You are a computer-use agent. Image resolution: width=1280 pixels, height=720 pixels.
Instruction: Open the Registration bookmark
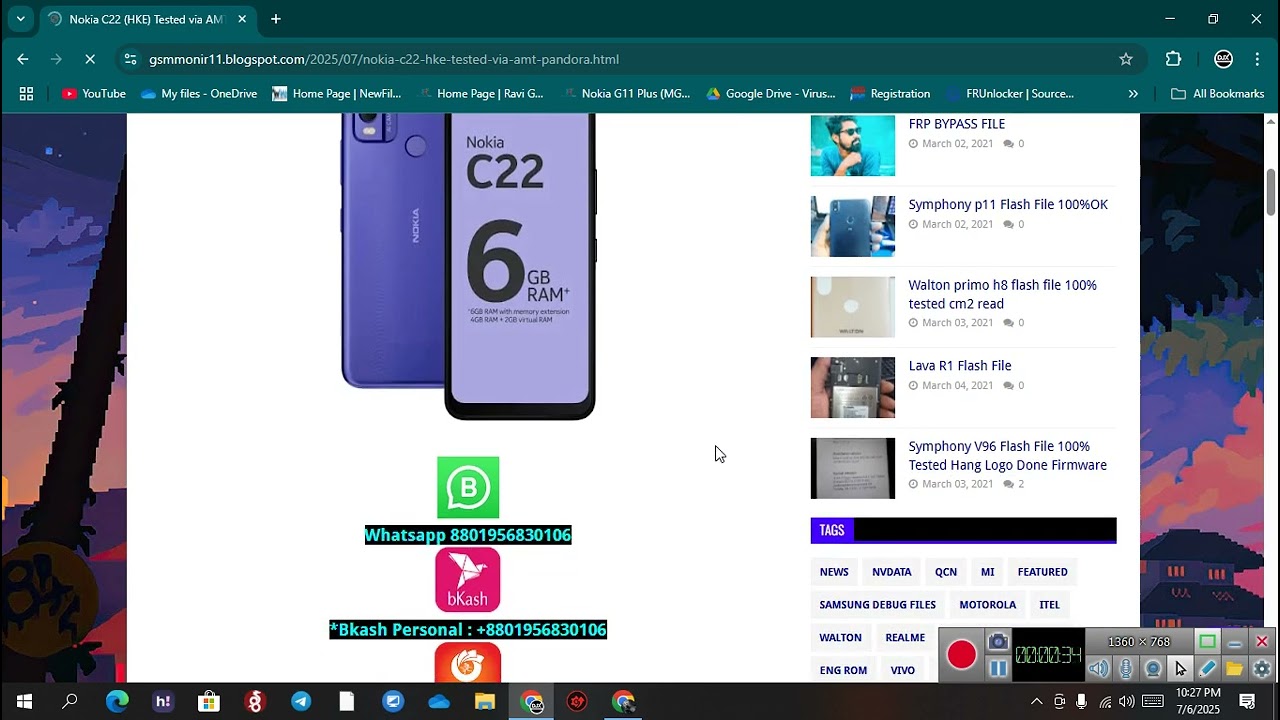tap(890, 93)
